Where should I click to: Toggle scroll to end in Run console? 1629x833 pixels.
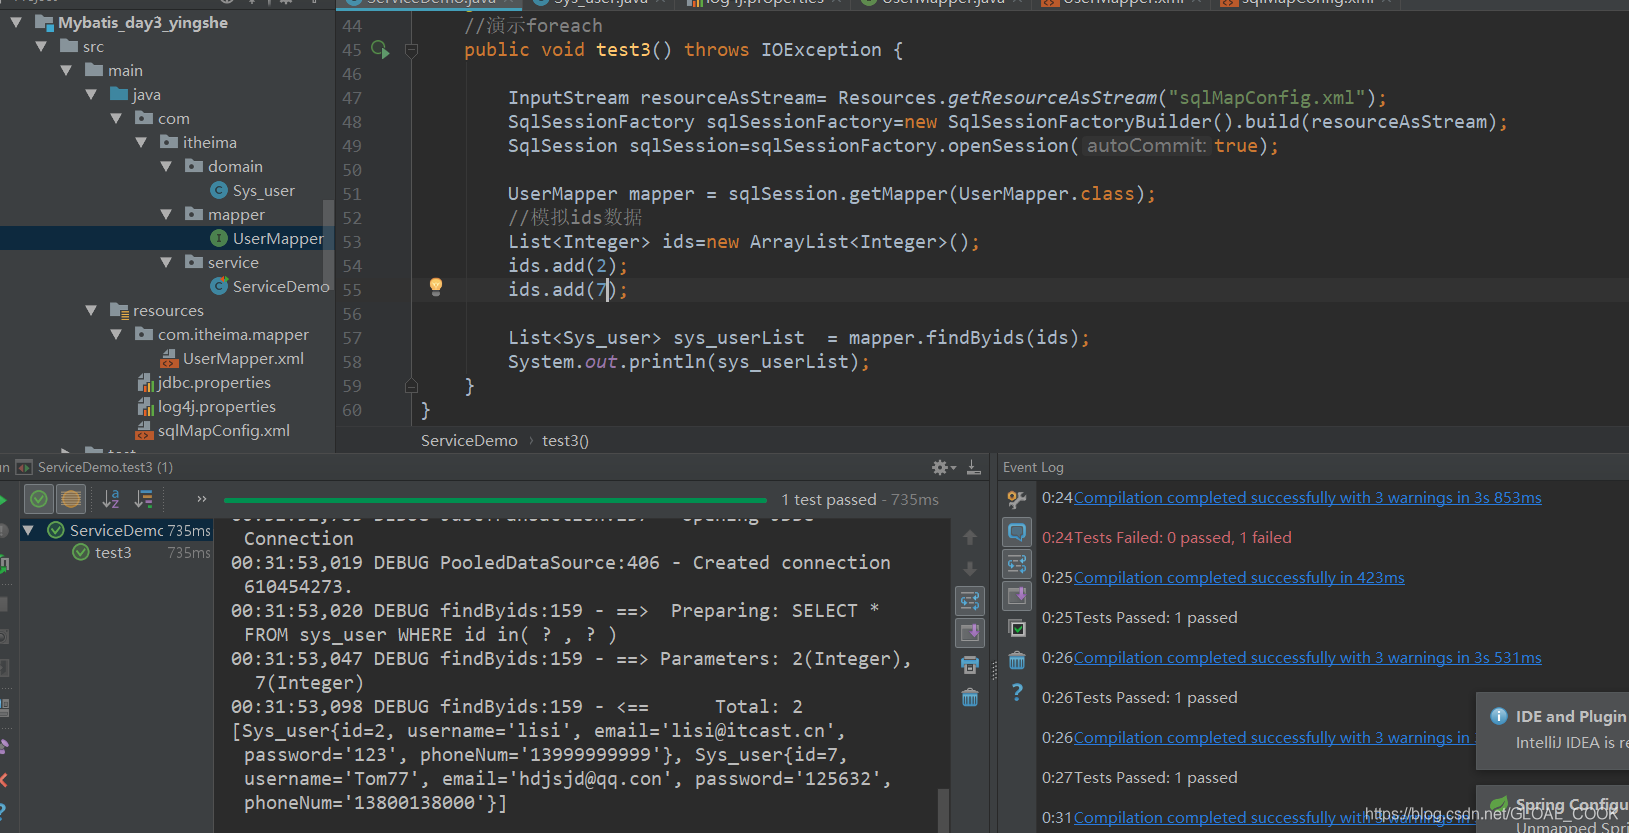(x=969, y=633)
